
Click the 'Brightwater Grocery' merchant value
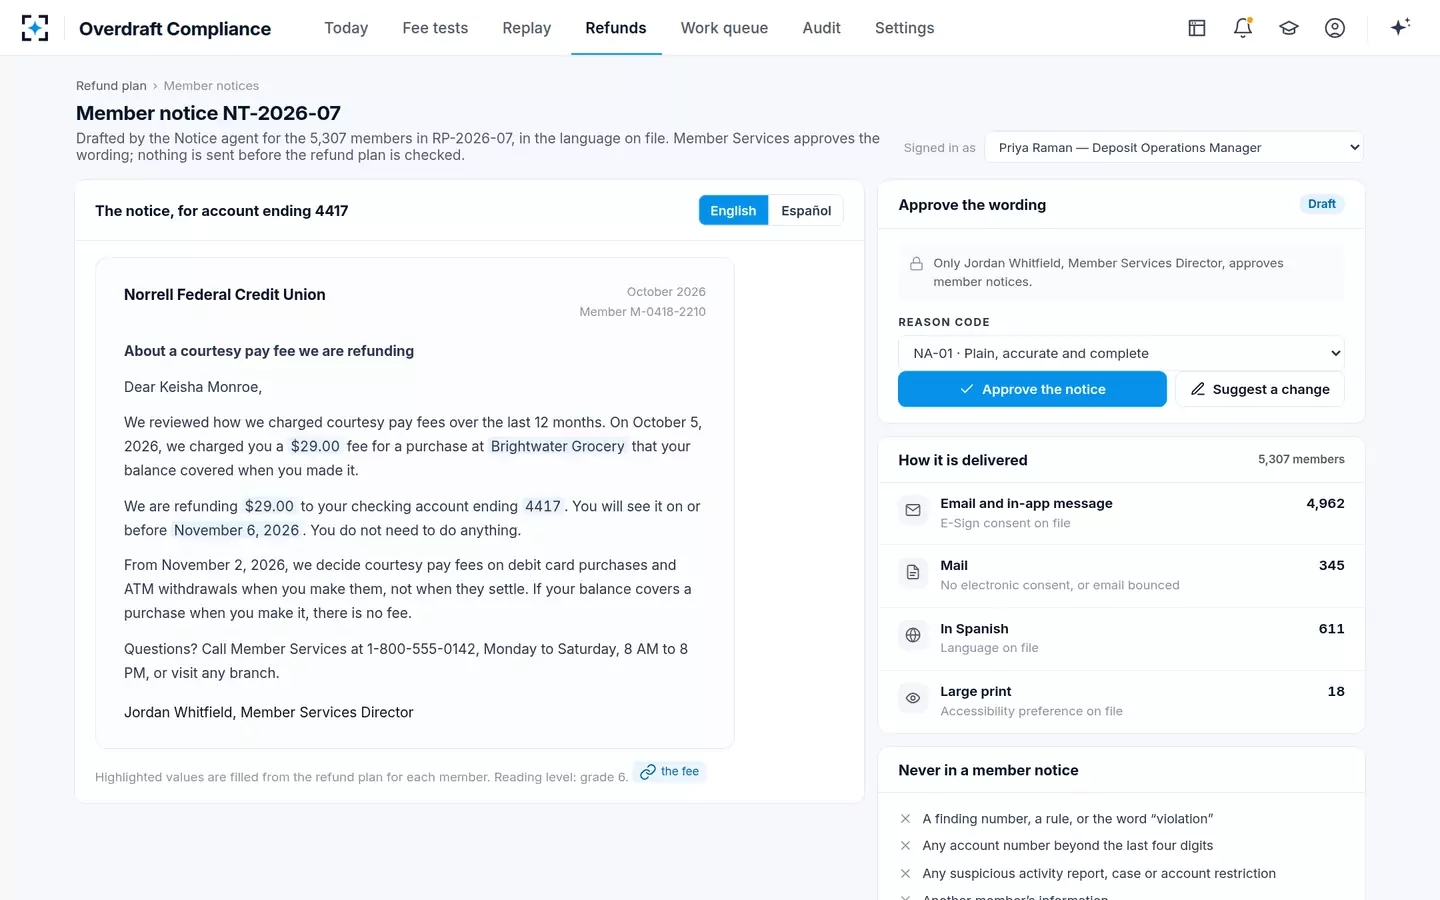pyautogui.click(x=557, y=446)
